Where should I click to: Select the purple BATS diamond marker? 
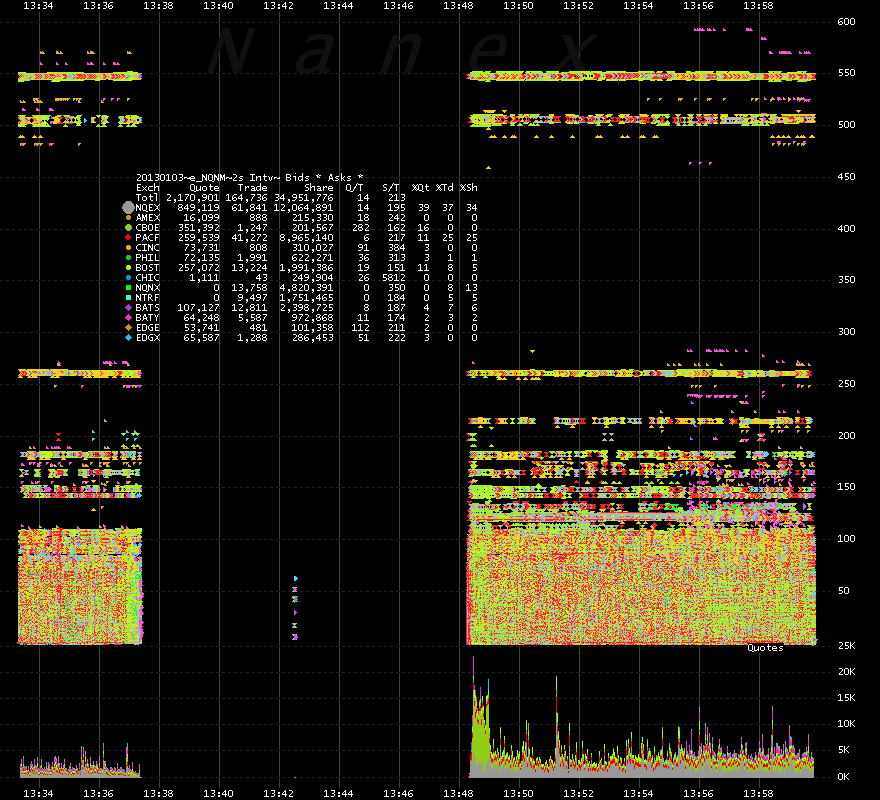129,308
